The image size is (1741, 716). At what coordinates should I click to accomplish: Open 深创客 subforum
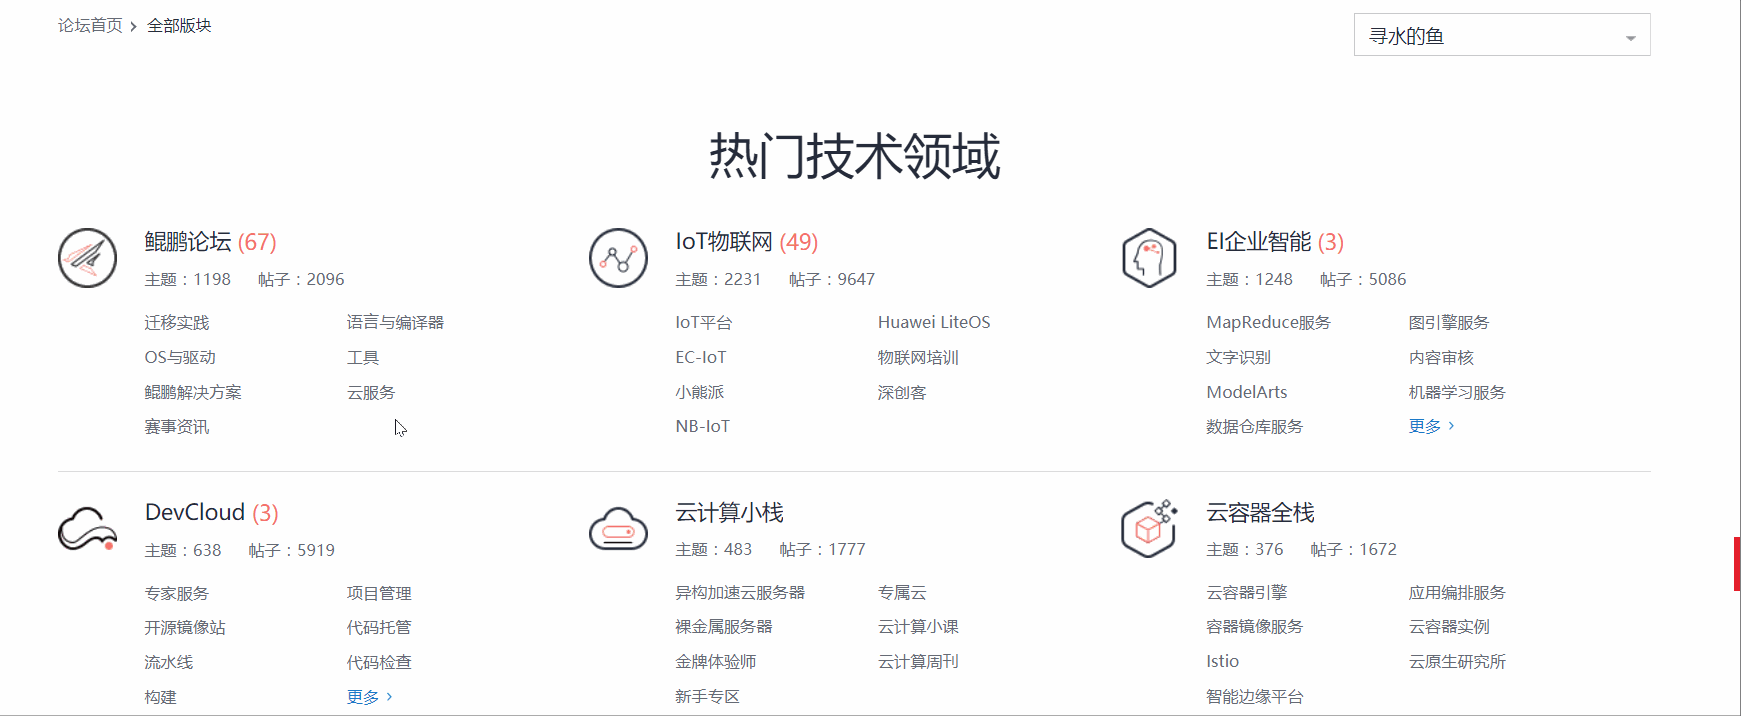tap(902, 392)
